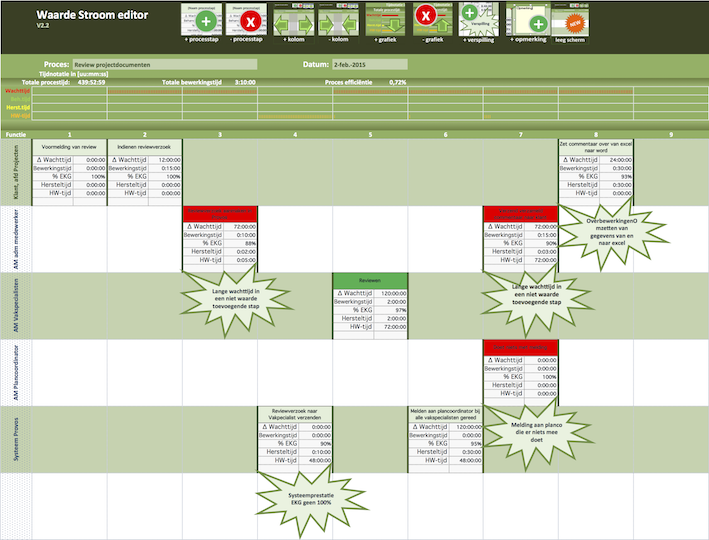Click the red 'Wachttijd' timeline legend label
The width and height of the screenshot is (709, 540).
(17, 91)
